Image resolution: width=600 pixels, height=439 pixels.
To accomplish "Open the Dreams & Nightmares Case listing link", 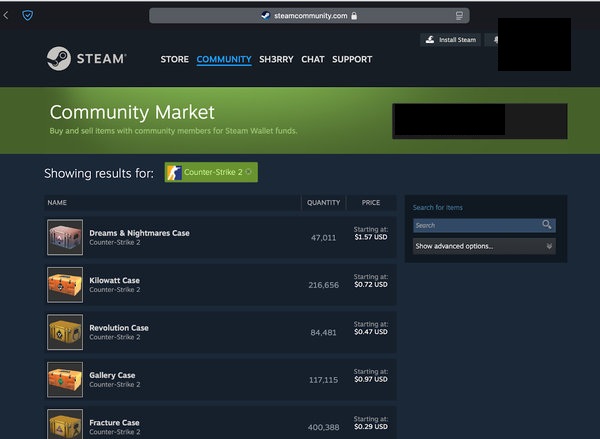I will pos(139,233).
